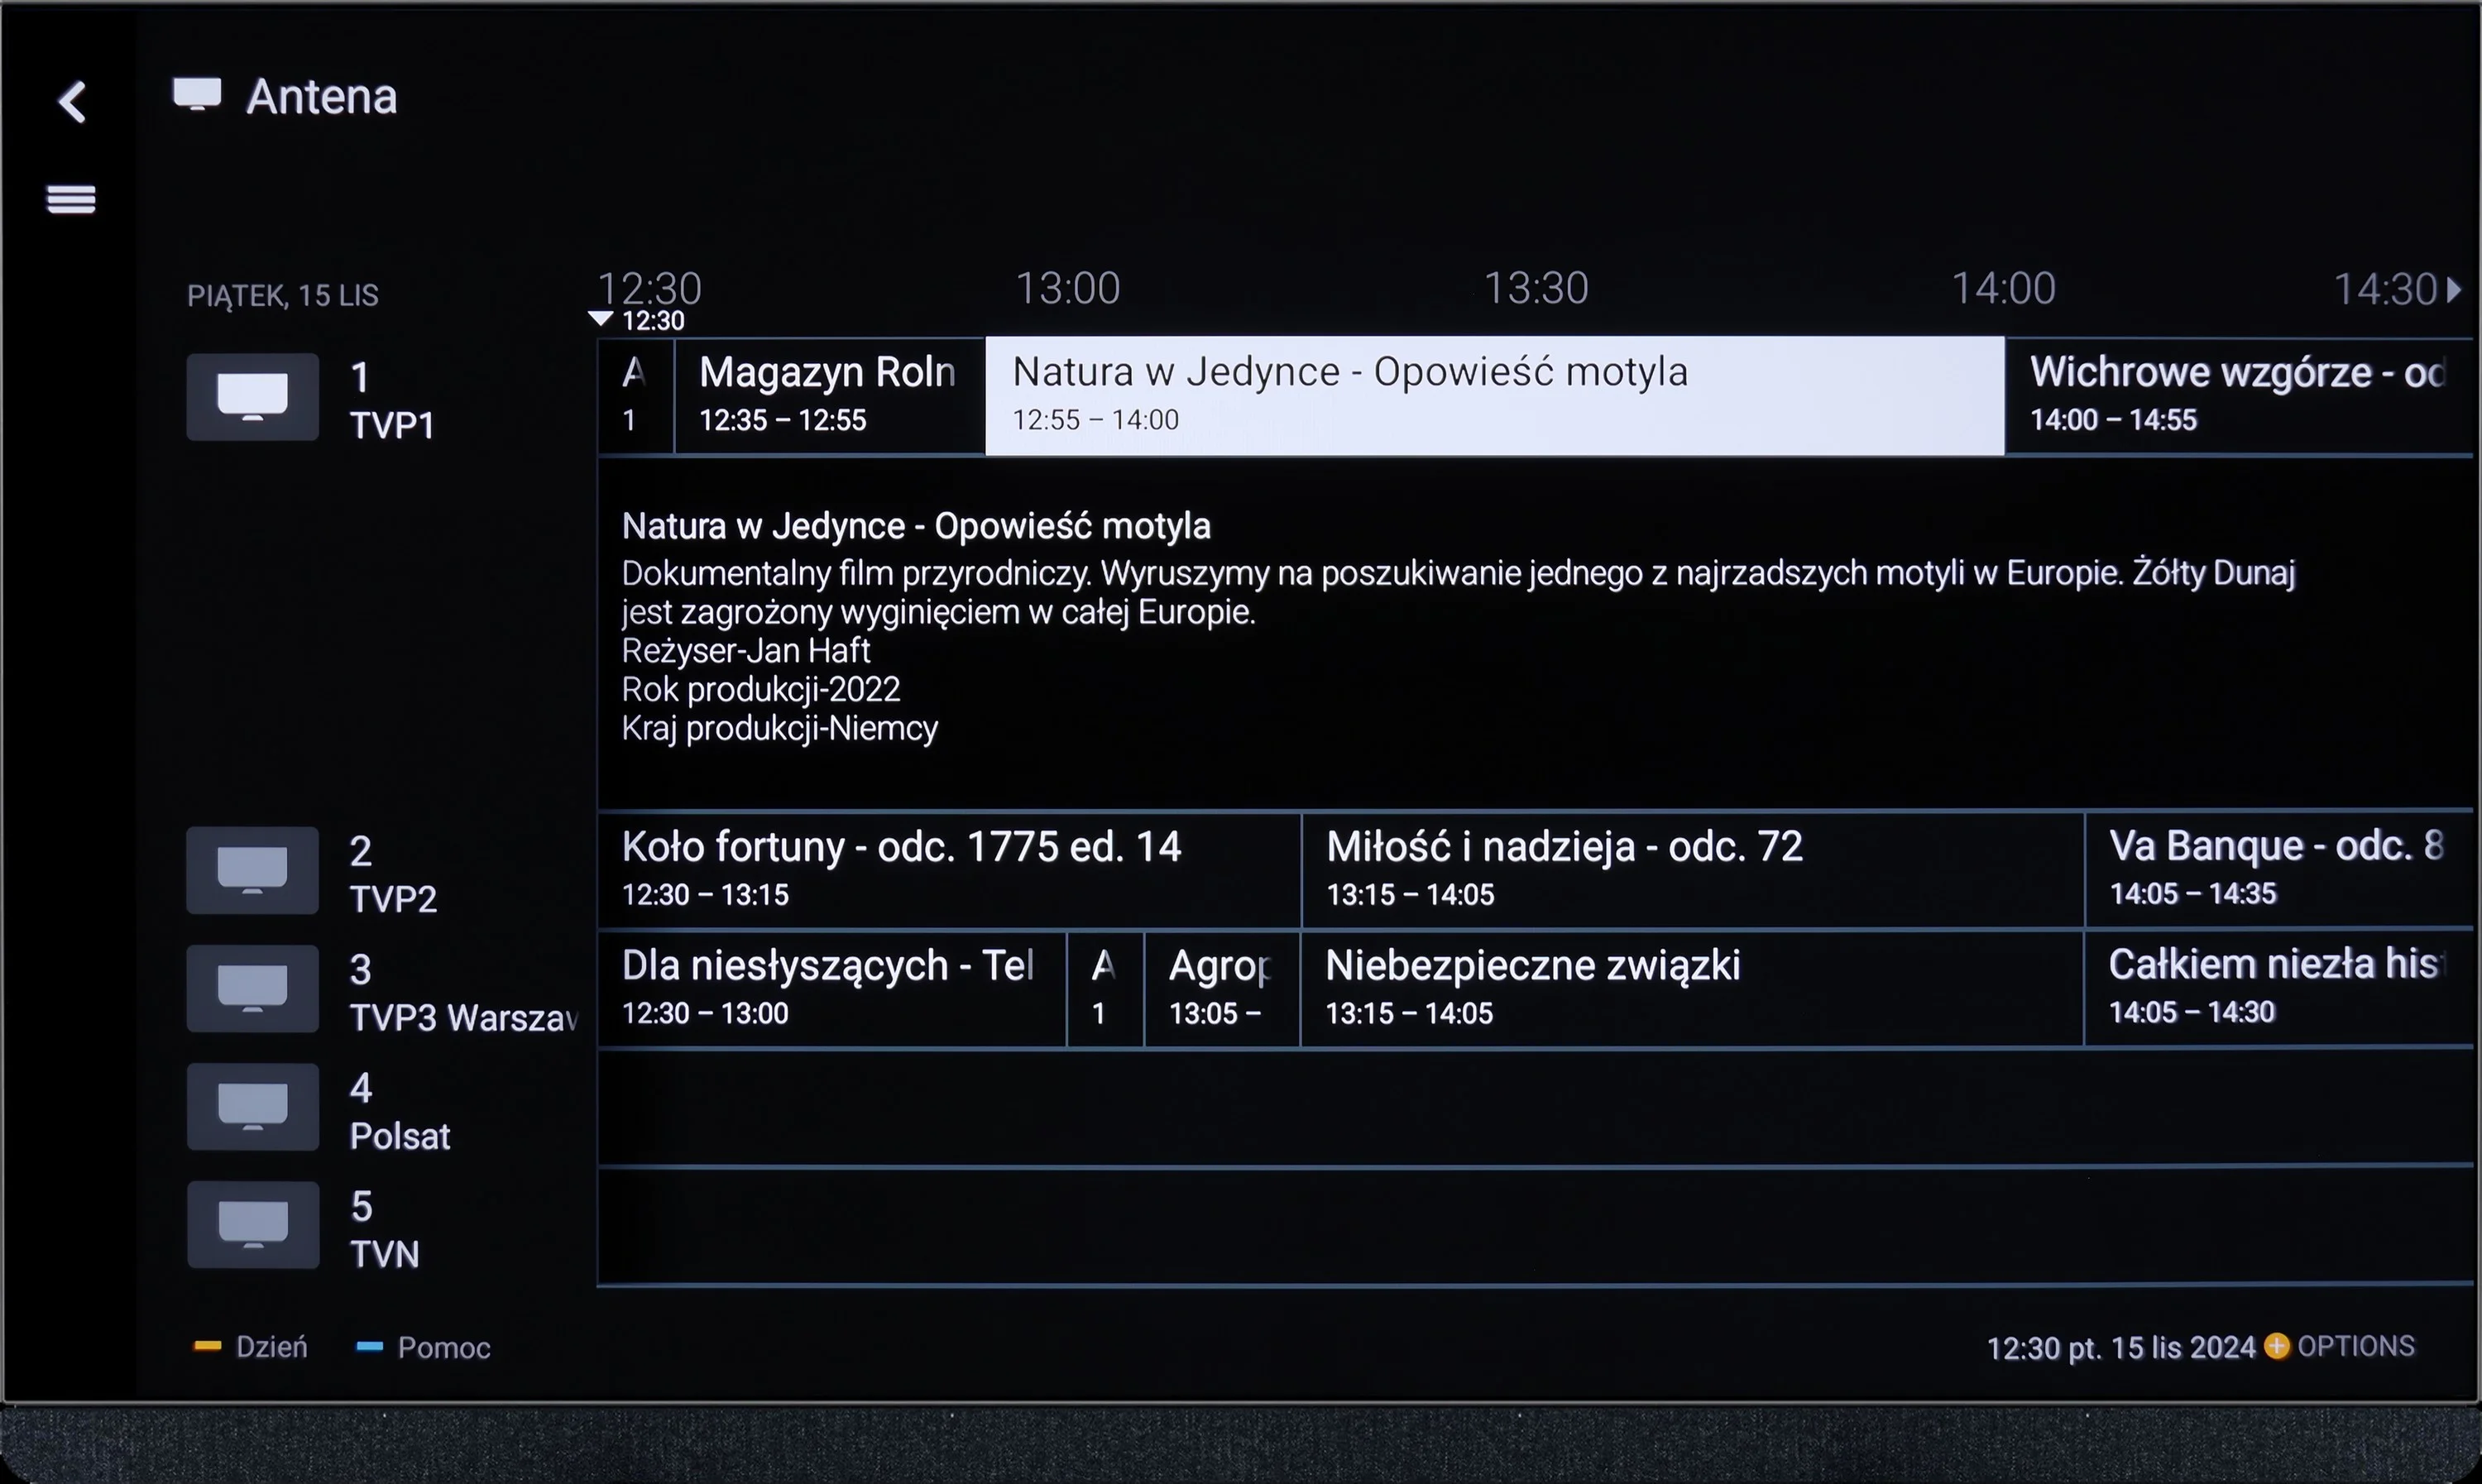Select the TVN channel icon
The width and height of the screenshot is (2482, 1484).
tap(252, 1225)
